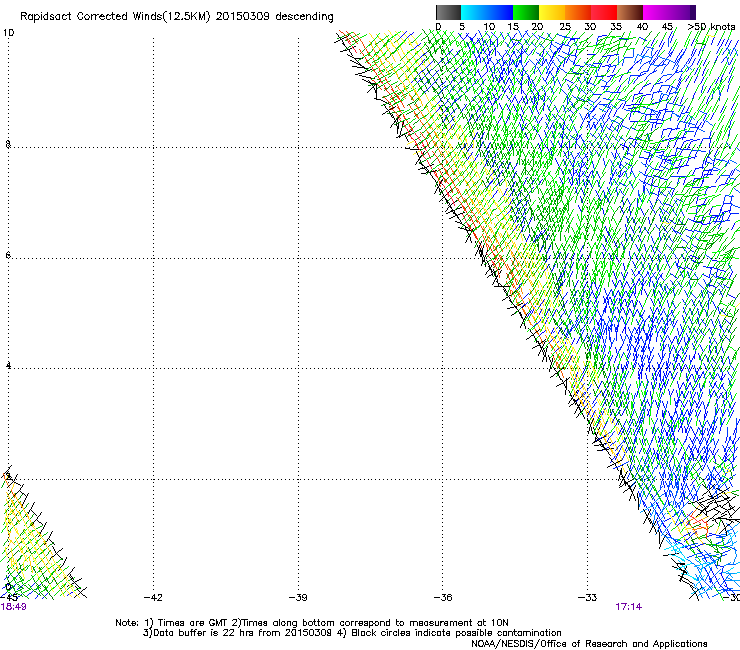The width and height of the screenshot is (740, 650).
Task: Click the cyan-blue 5-15 knots legend segment
Action: [487, 12]
